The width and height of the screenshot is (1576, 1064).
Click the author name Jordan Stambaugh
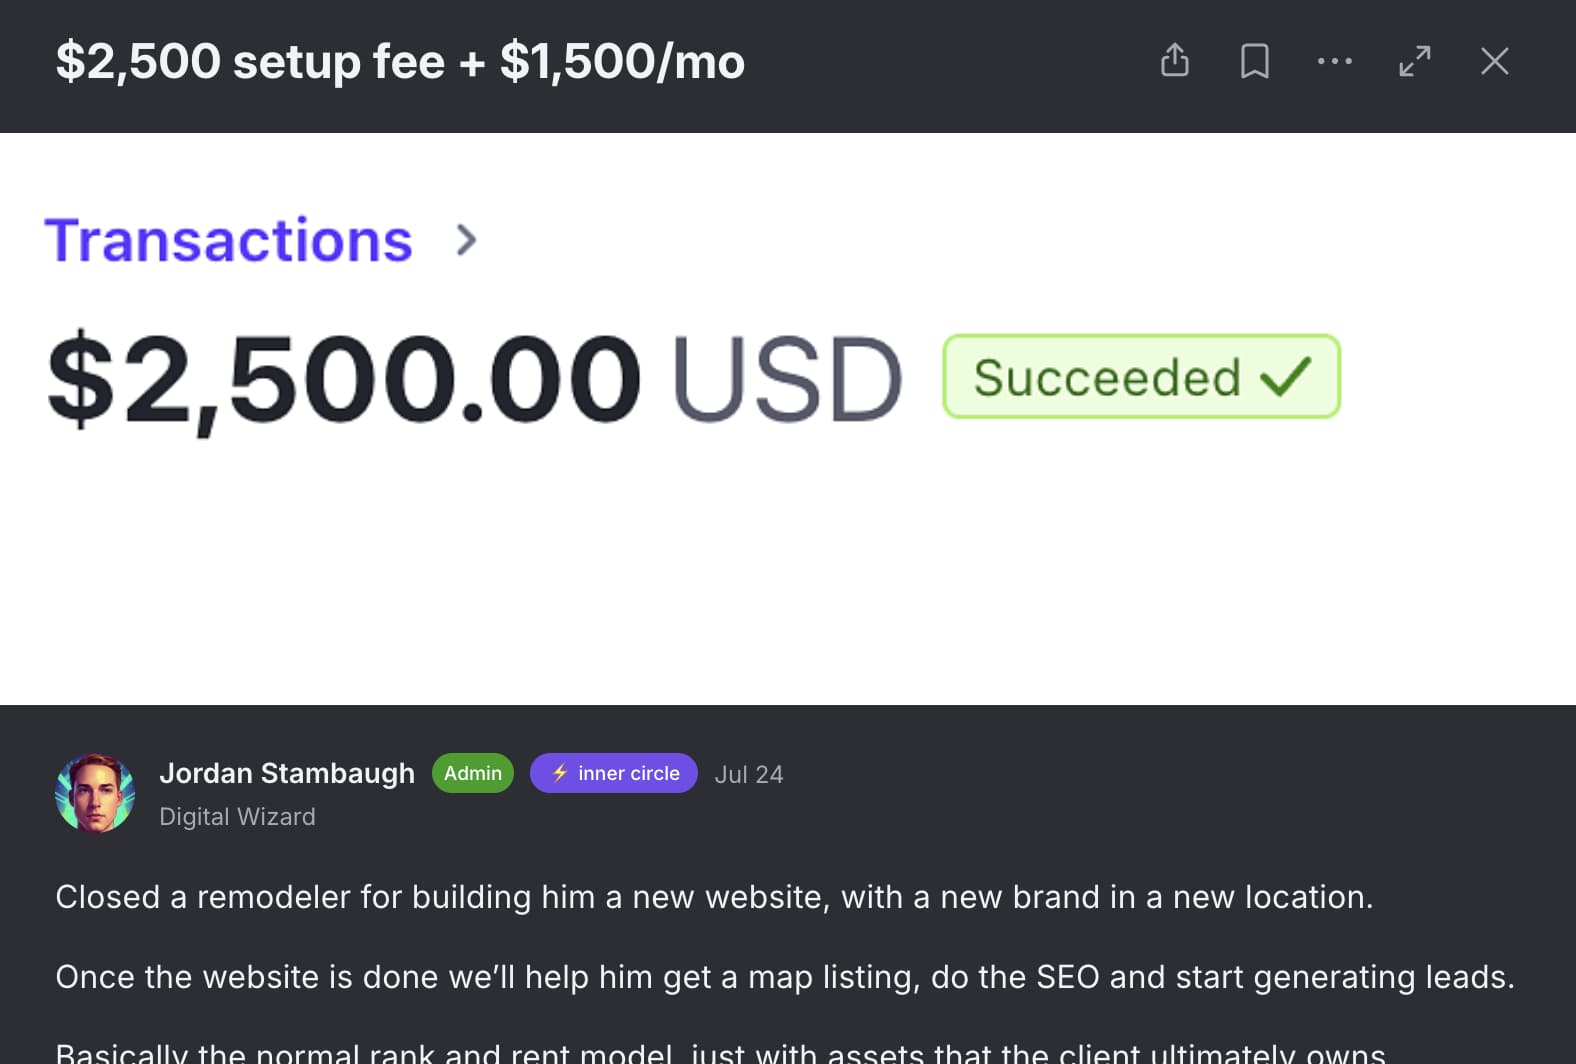[x=287, y=773]
